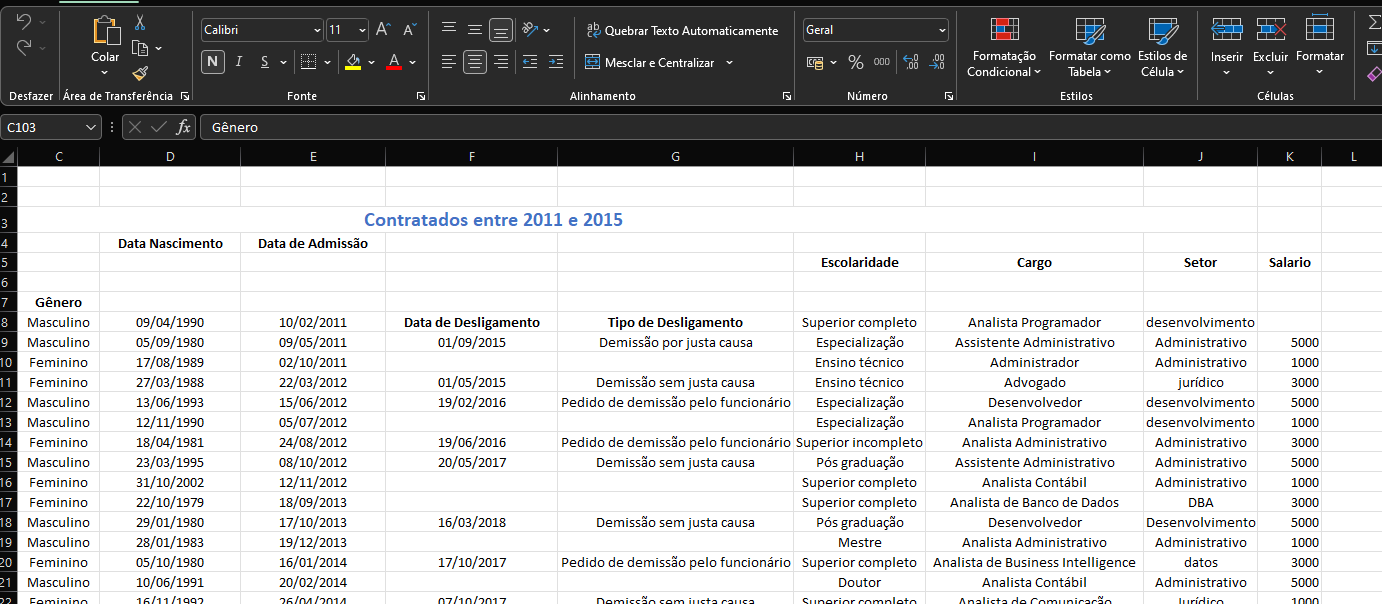Open fill color palette dropdown arrow
This screenshot has height=604, width=1382.
point(371,62)
